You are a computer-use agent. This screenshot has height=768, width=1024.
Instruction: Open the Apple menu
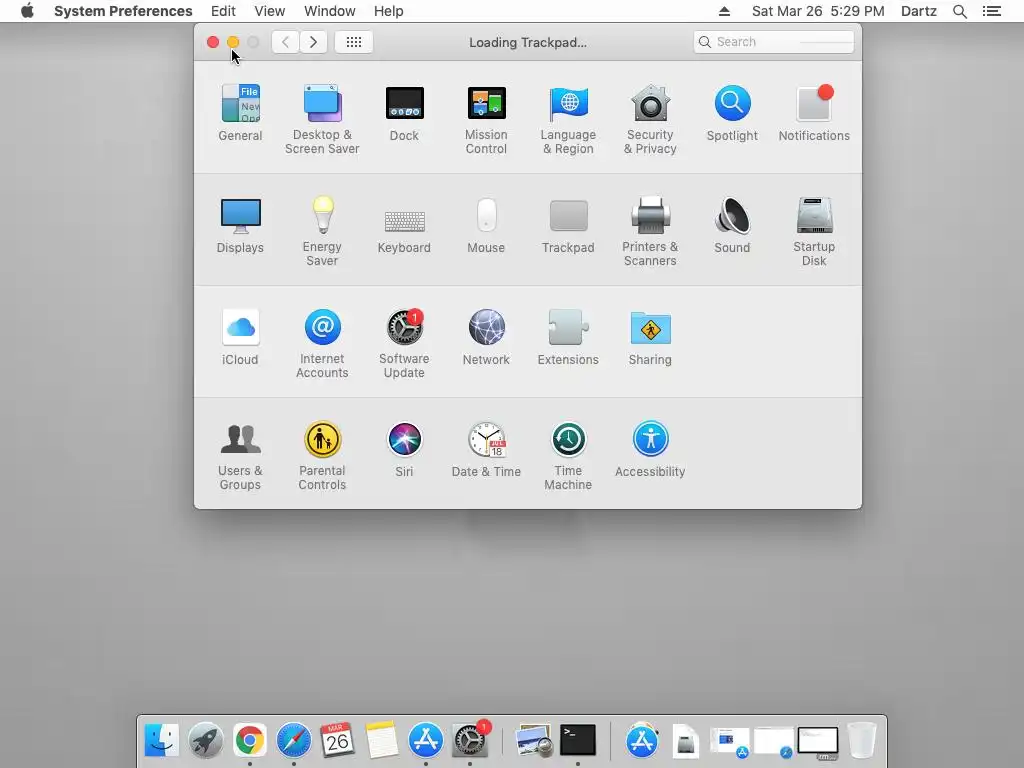pyautogui.click(x=27, y=11)
